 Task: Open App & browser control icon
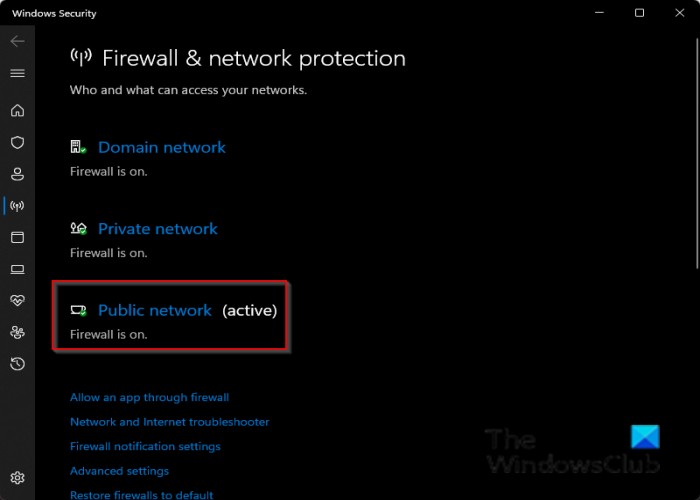(17, 238)
